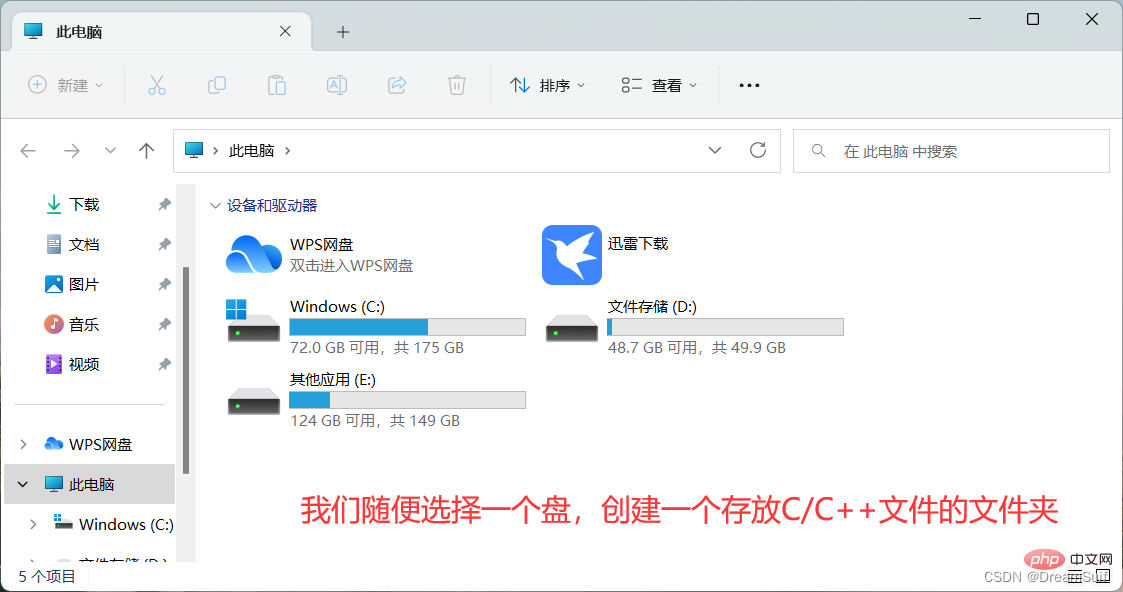
Task: Expand the WPS网盘 sidebar entry
Action: coord(22,443)
